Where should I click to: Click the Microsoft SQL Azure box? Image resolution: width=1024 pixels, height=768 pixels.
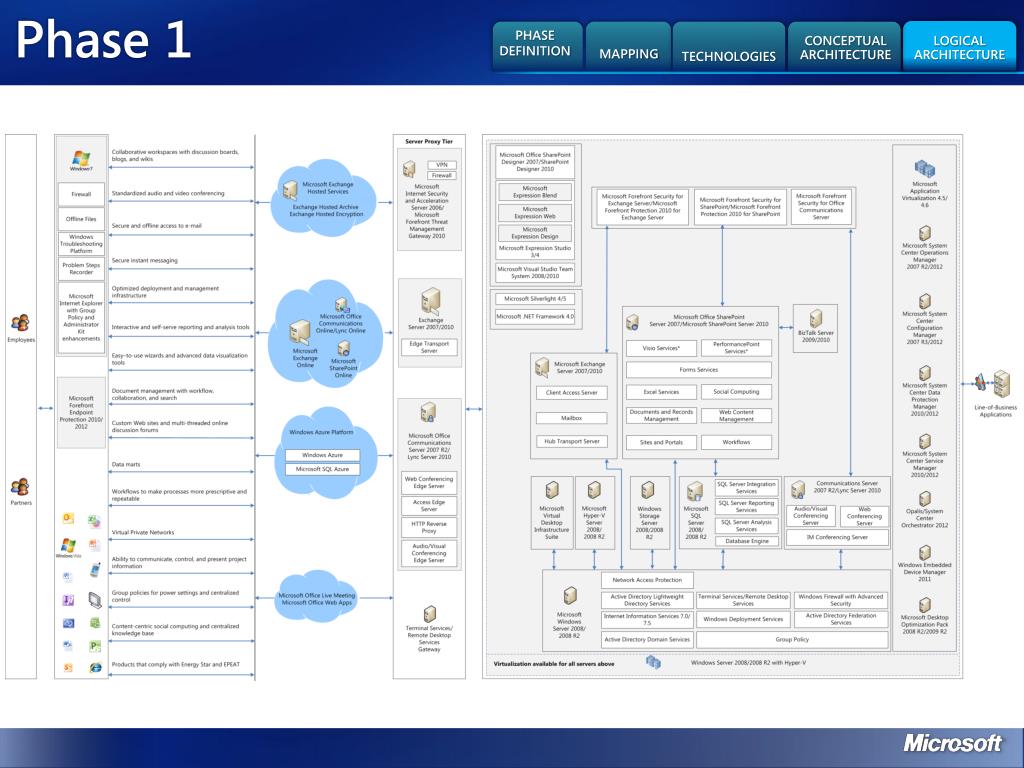point(323,469)
